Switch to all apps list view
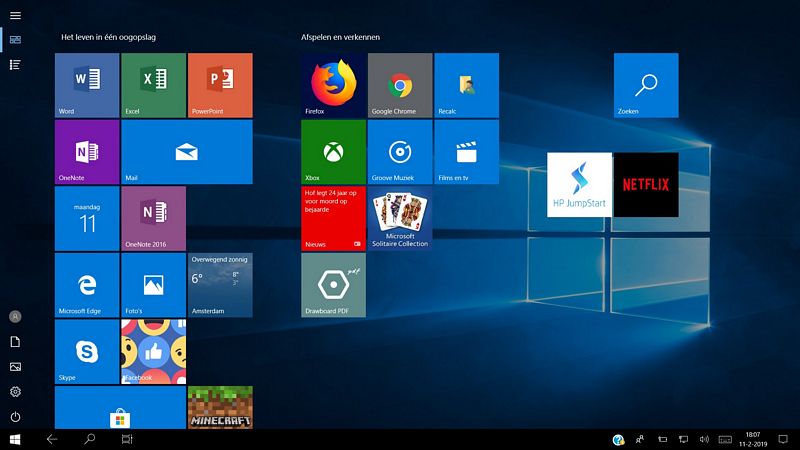The height and width of the screenshot is (450, 800). click(15, 65)
